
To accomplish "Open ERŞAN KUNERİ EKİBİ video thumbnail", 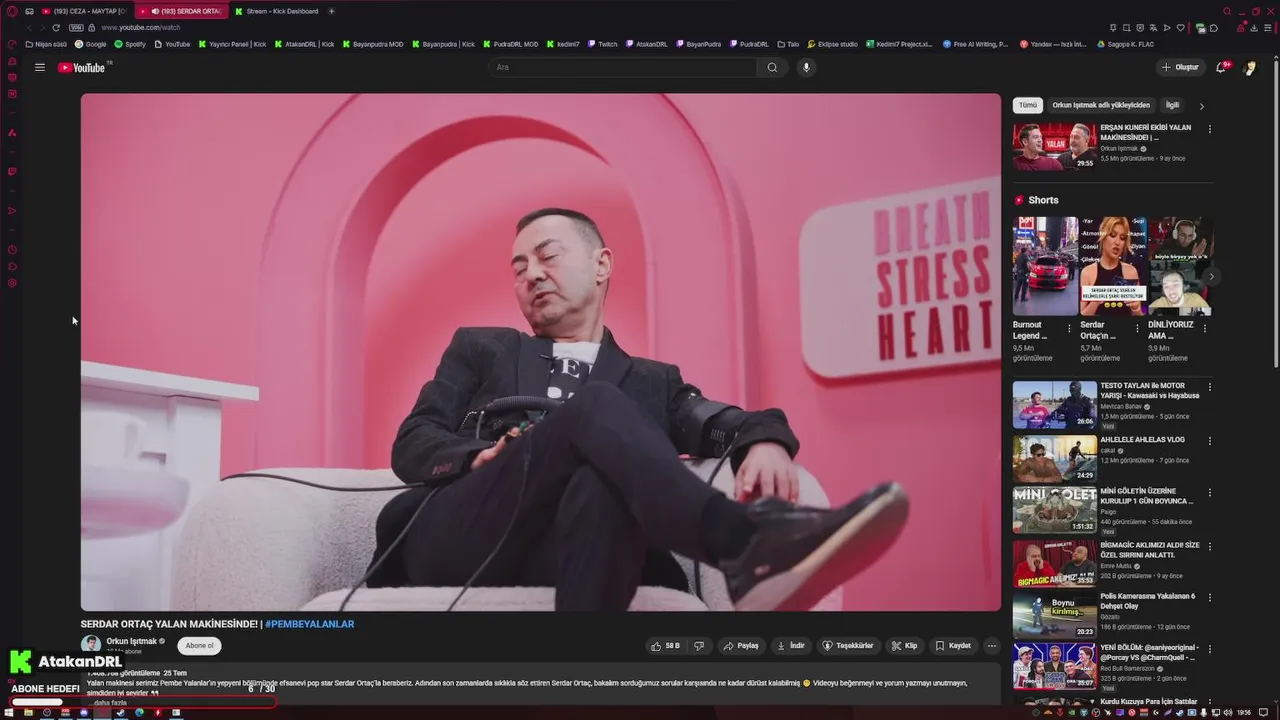I will tap(1054, 146).
